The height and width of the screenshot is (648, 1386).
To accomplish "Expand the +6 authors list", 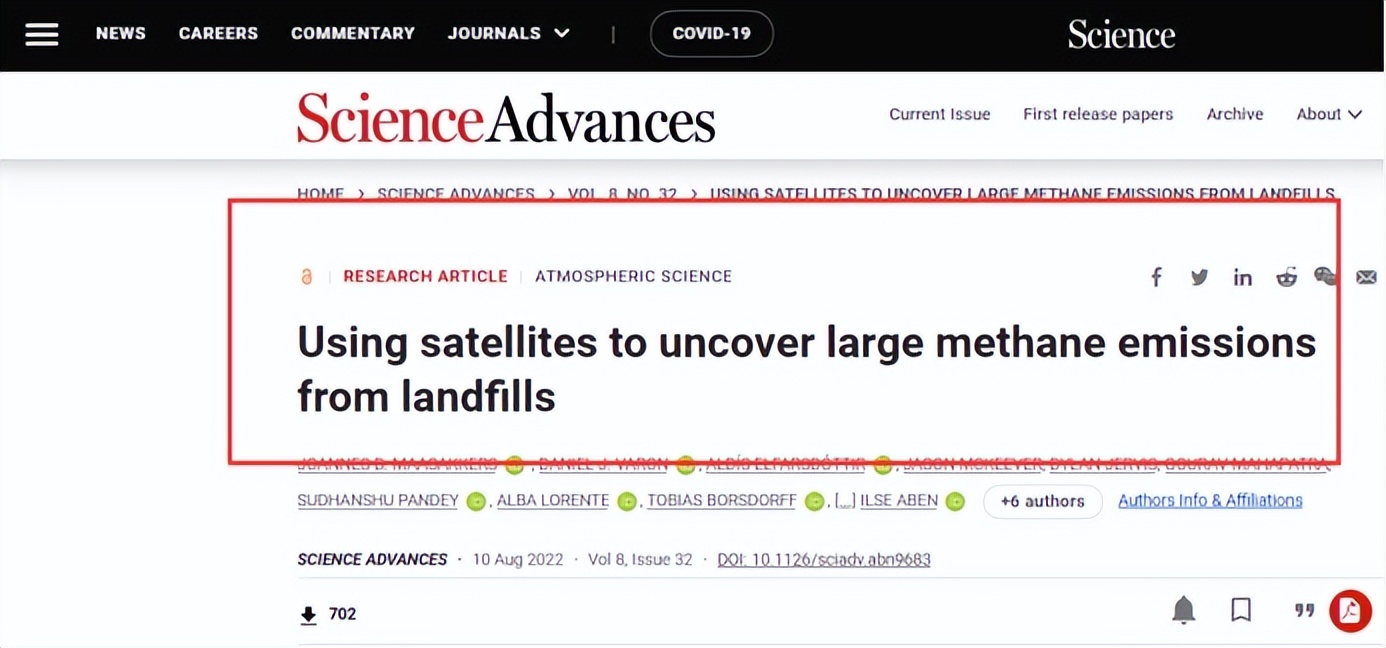I will [1042, 501].
